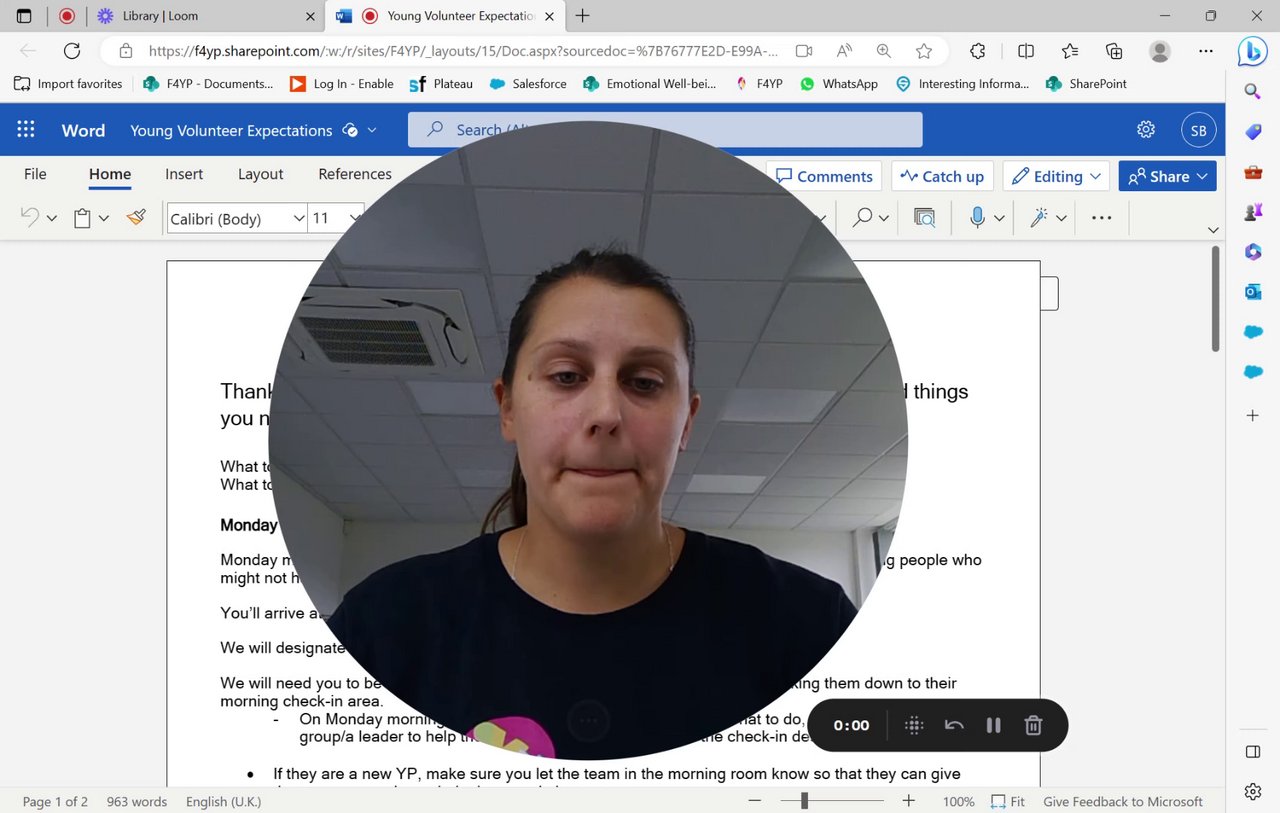Click the Clipboard paste icon
The width and height of the screenshot is (1280, 813).
pyautogui.click(x=83, y=218)
